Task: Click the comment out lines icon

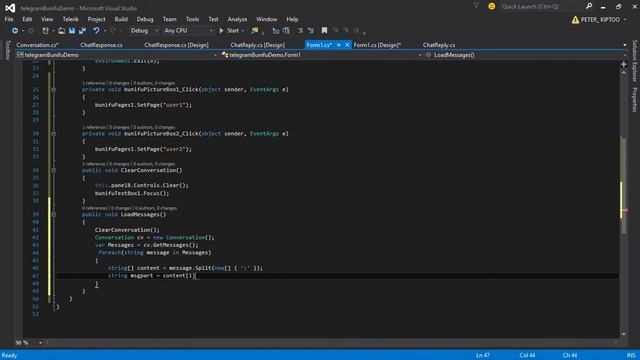Action: [276, 31]
